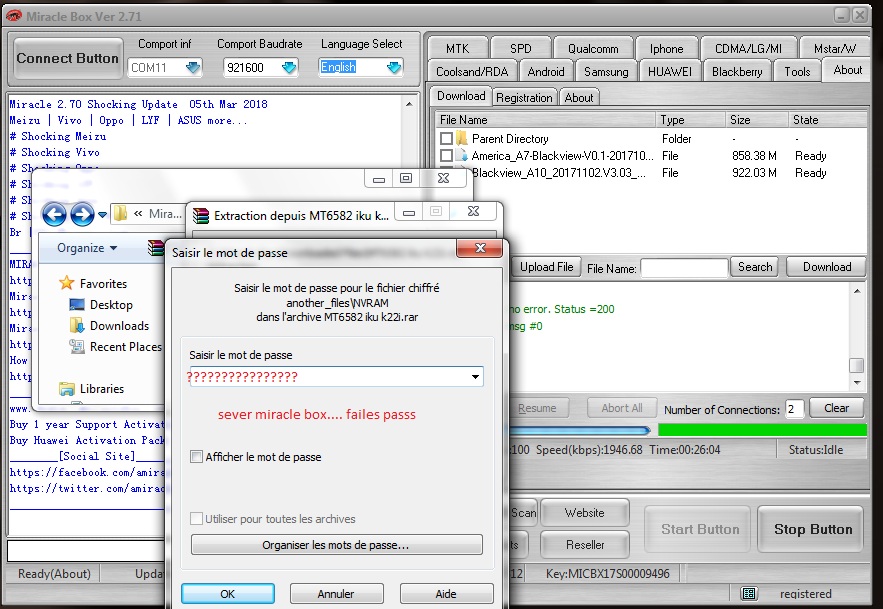The width and height of the screenshot is (883, 609).
Task: Click OK in the password dialog
Action: tap(228, 594)
